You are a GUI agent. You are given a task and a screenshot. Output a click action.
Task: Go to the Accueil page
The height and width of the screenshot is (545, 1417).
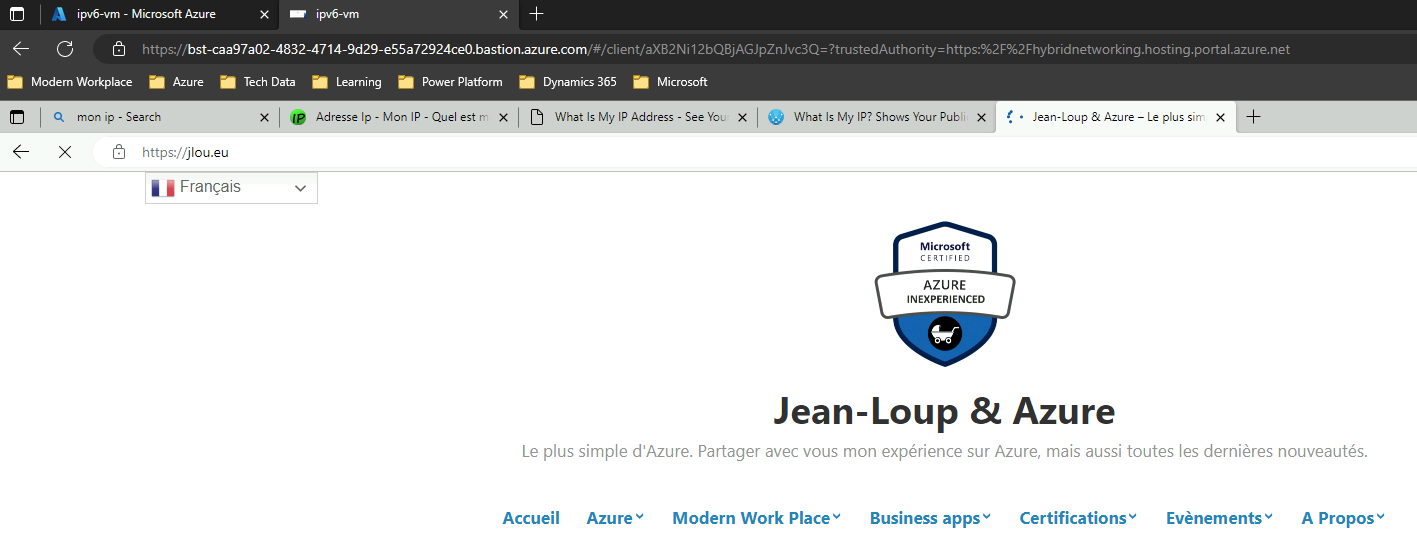point(531,518)
